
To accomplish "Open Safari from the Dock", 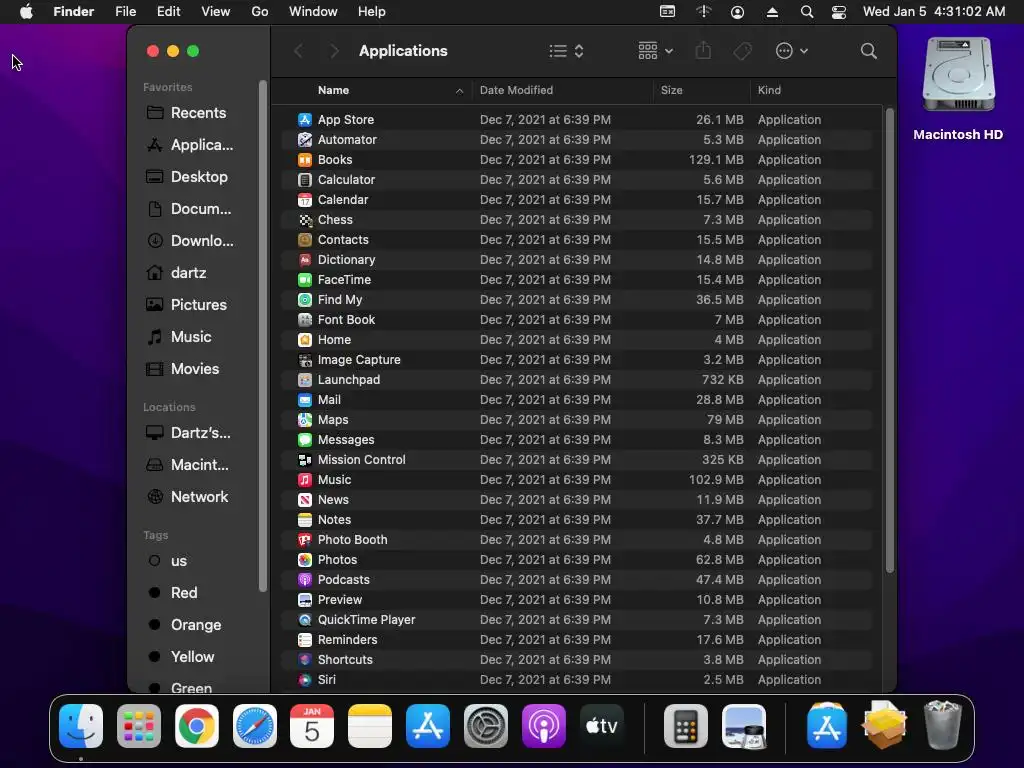I will click(255, 726).
